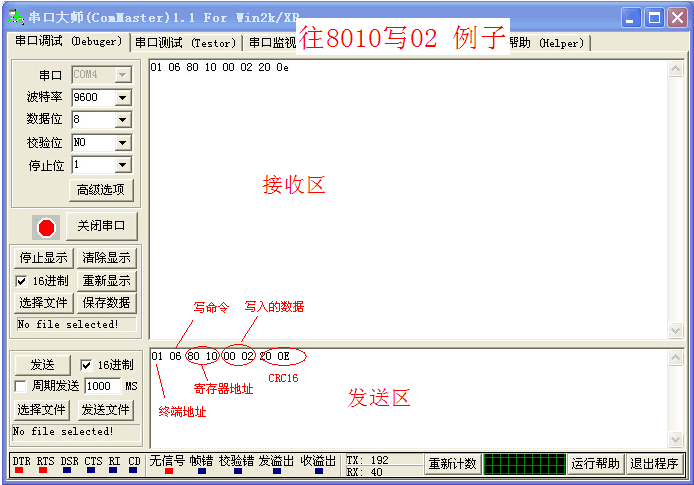Click the DTR signal indicator
This screenshot has width=694, height=485.
20,464
